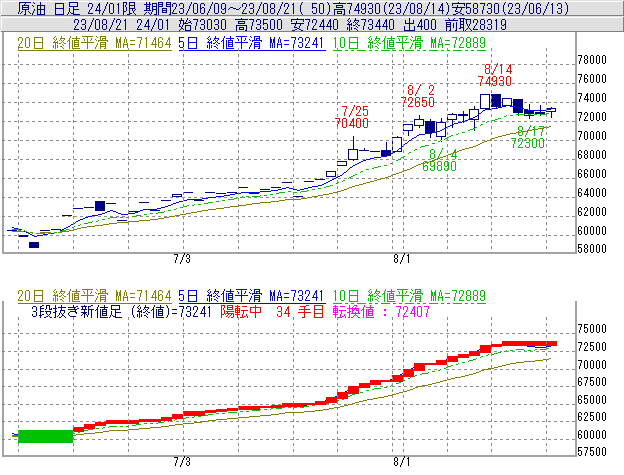This screenshot has height=475, width=624.
Task: Click the 終73440 closing price value
Action: tap(370, 25)
